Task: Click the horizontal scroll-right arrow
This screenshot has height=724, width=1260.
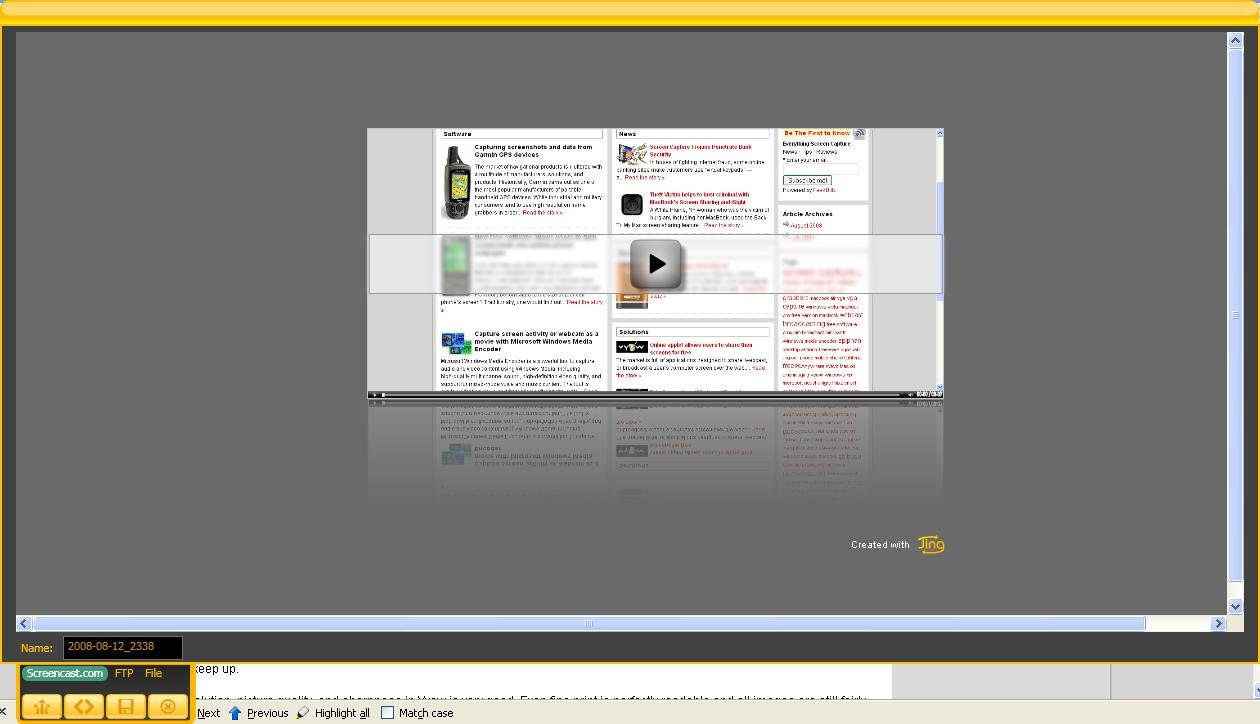Action: (x=1218, y=623)
